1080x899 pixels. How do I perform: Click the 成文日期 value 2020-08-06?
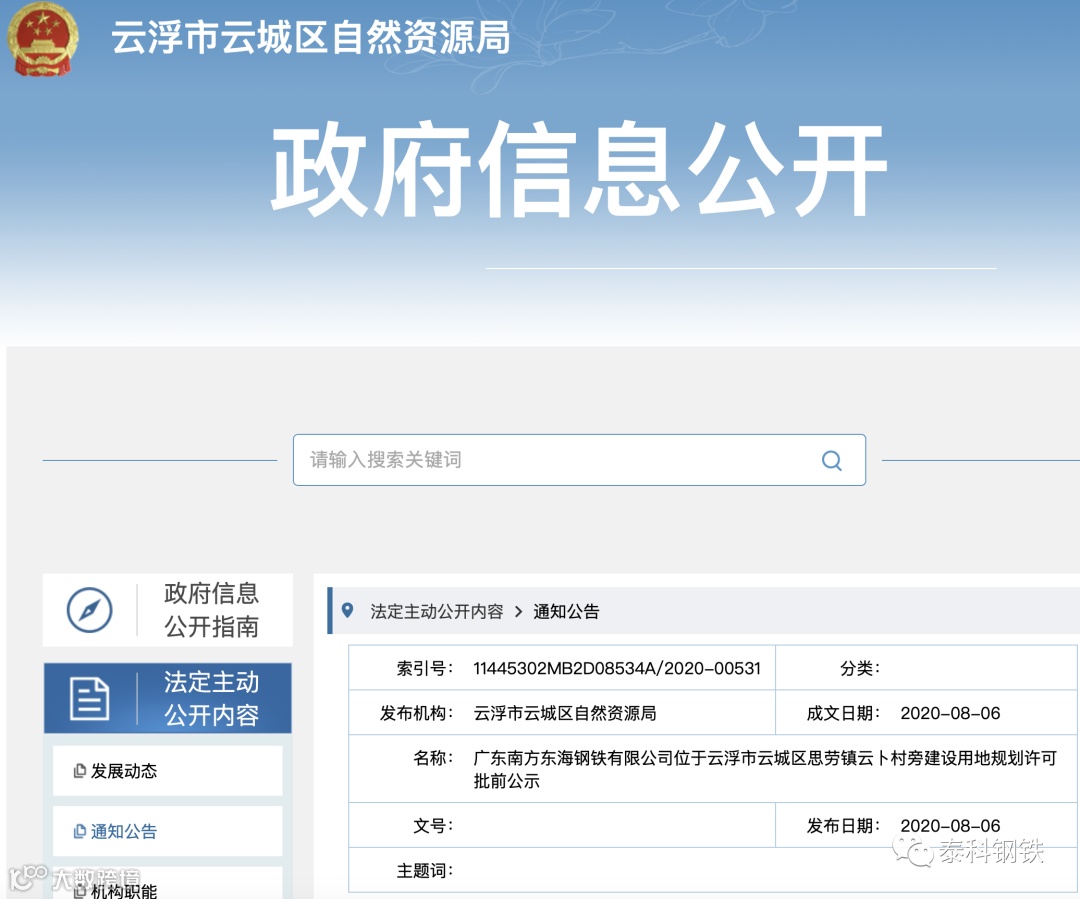pyautogui.click(x=951, y=713)
